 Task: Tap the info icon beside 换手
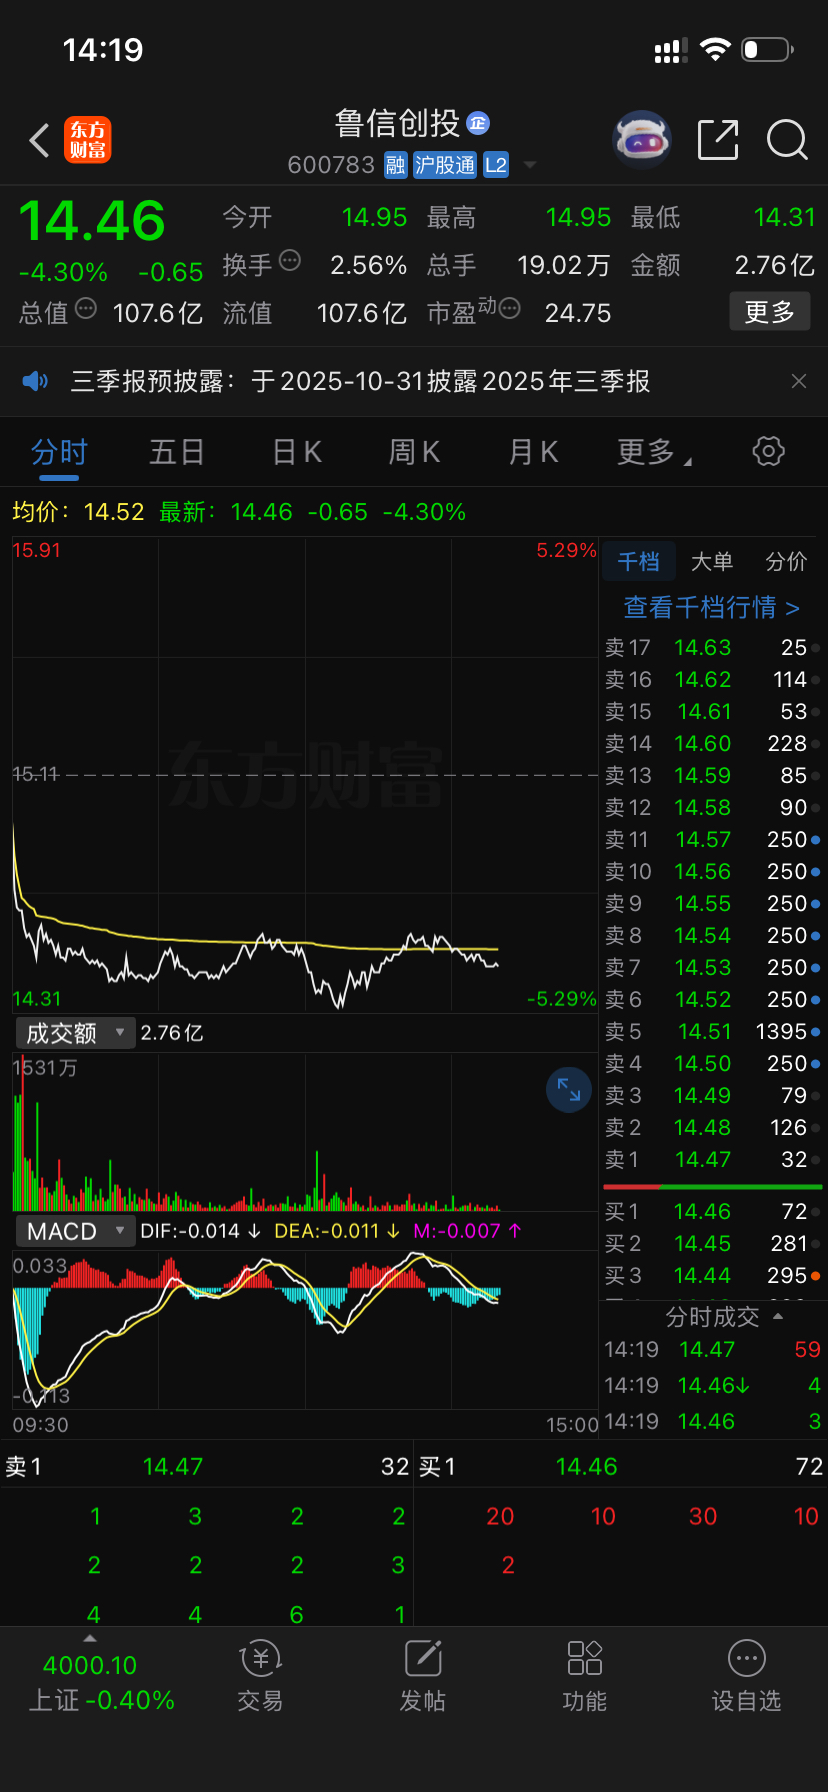click(x=290, y=261)
